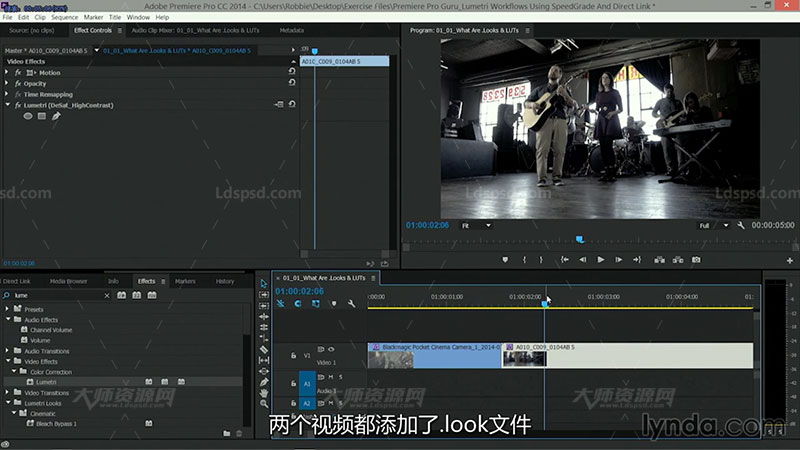This screenshot has height=450, width=800.
Task: Open the Sequence menu
Action: click(64, 17)
